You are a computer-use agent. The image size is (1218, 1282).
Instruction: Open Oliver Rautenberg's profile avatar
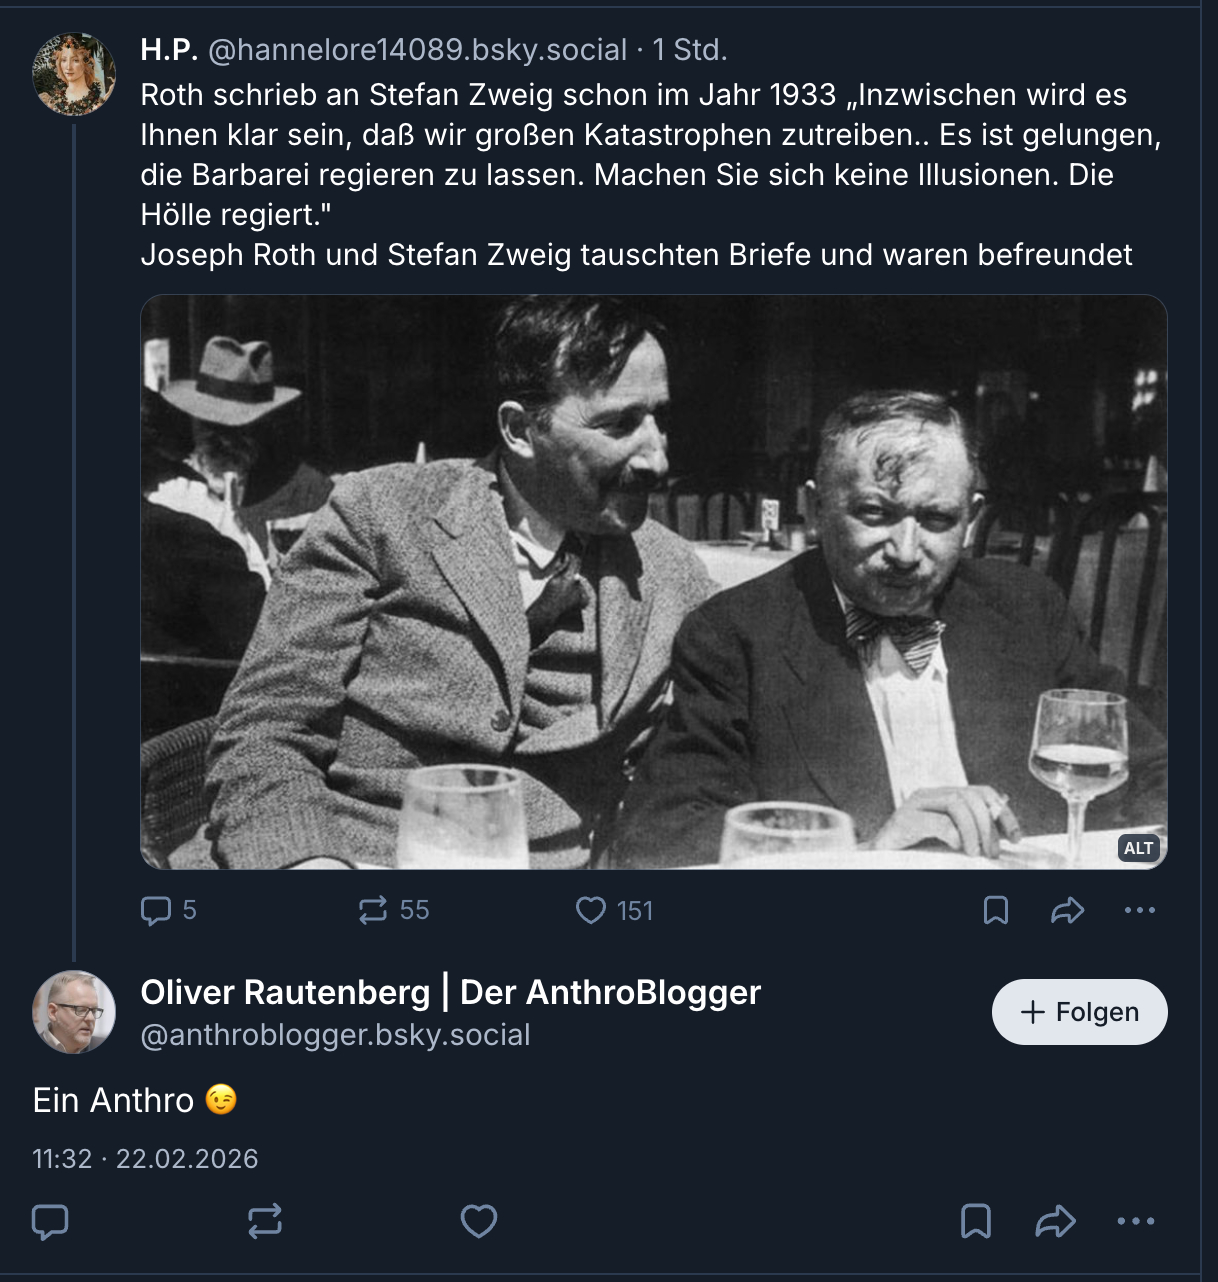[74, 1012]
